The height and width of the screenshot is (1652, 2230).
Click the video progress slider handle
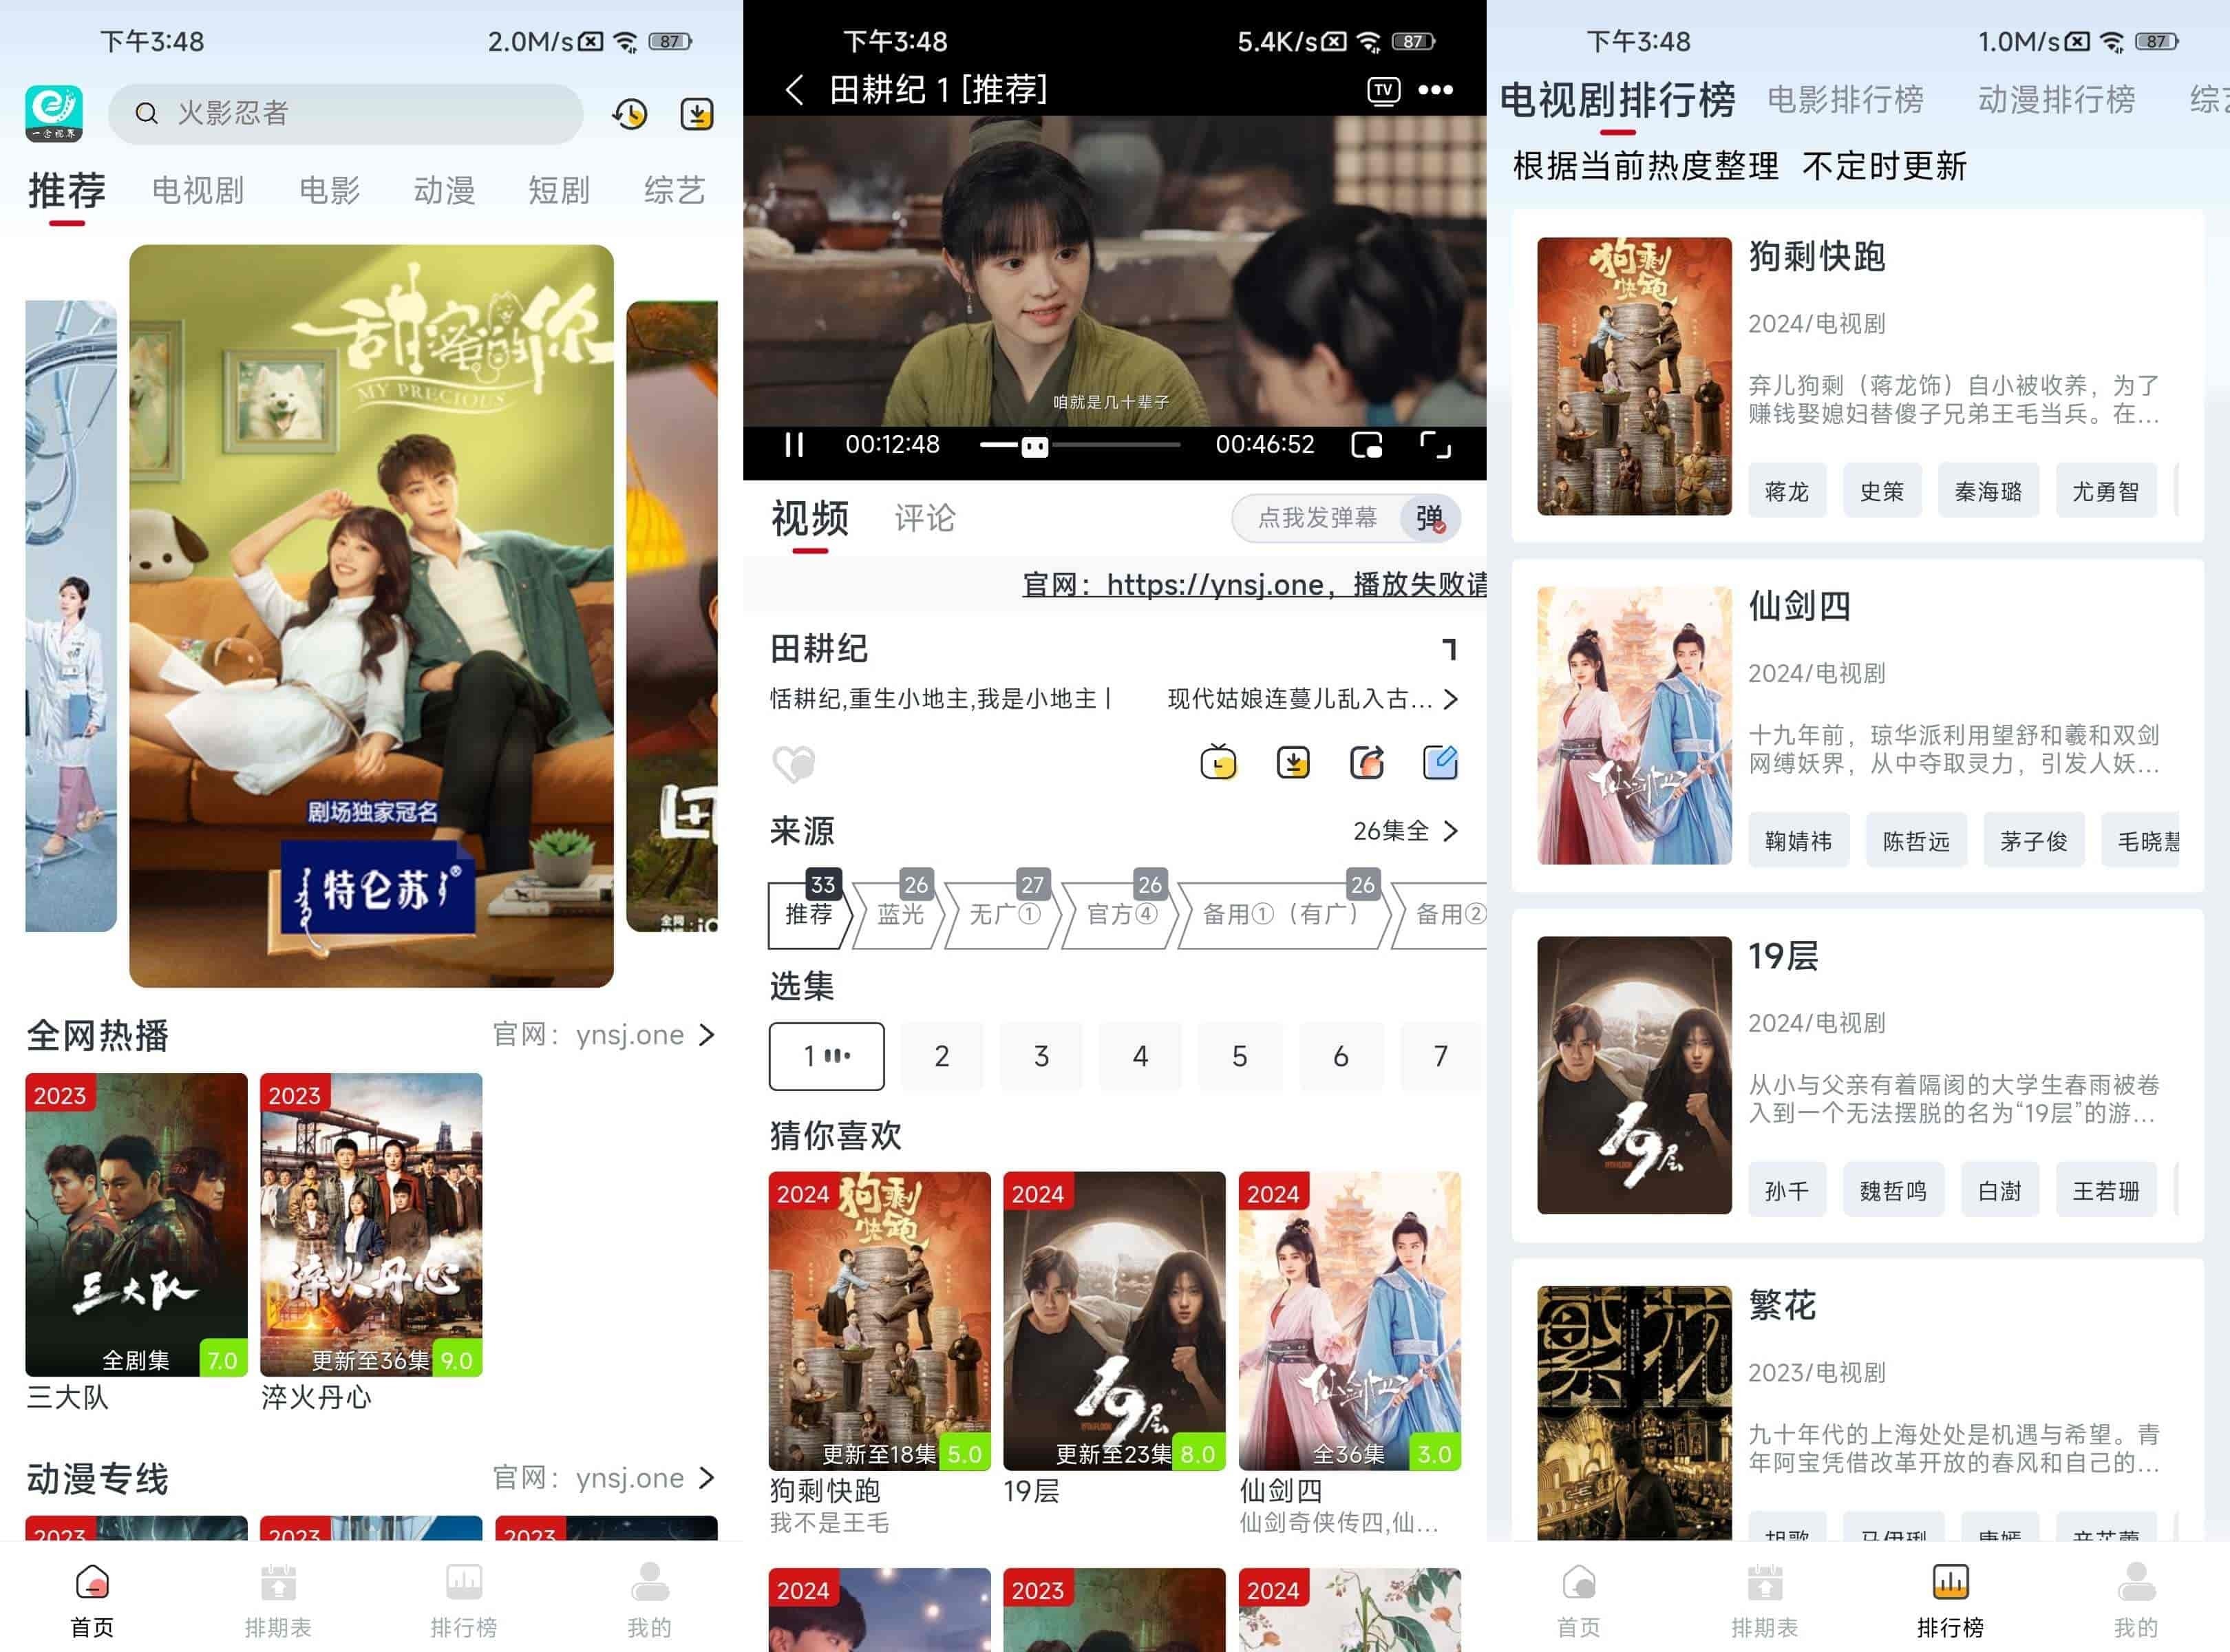coord(1034,446)
